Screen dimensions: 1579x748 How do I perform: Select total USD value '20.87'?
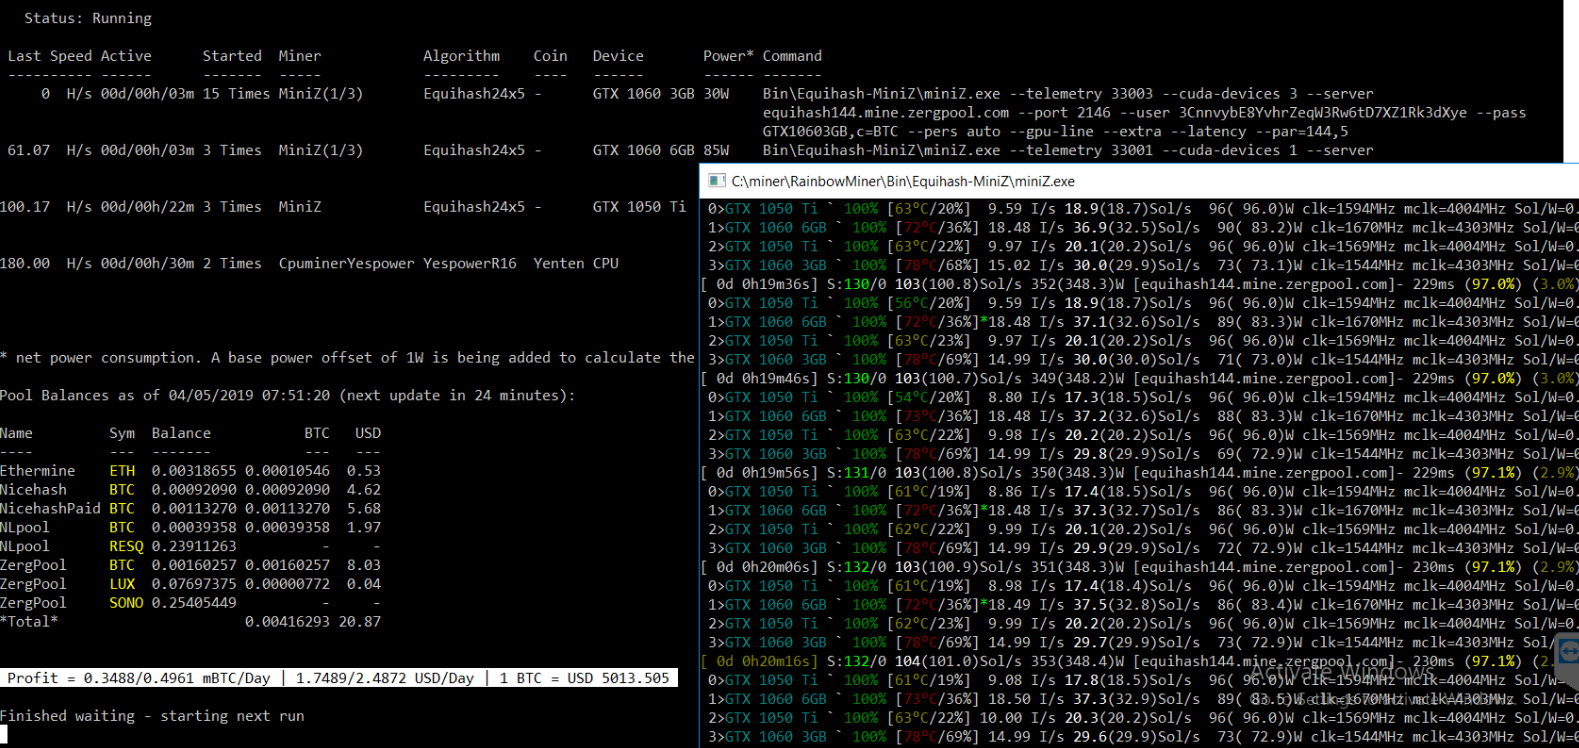[x=360, y=622]
